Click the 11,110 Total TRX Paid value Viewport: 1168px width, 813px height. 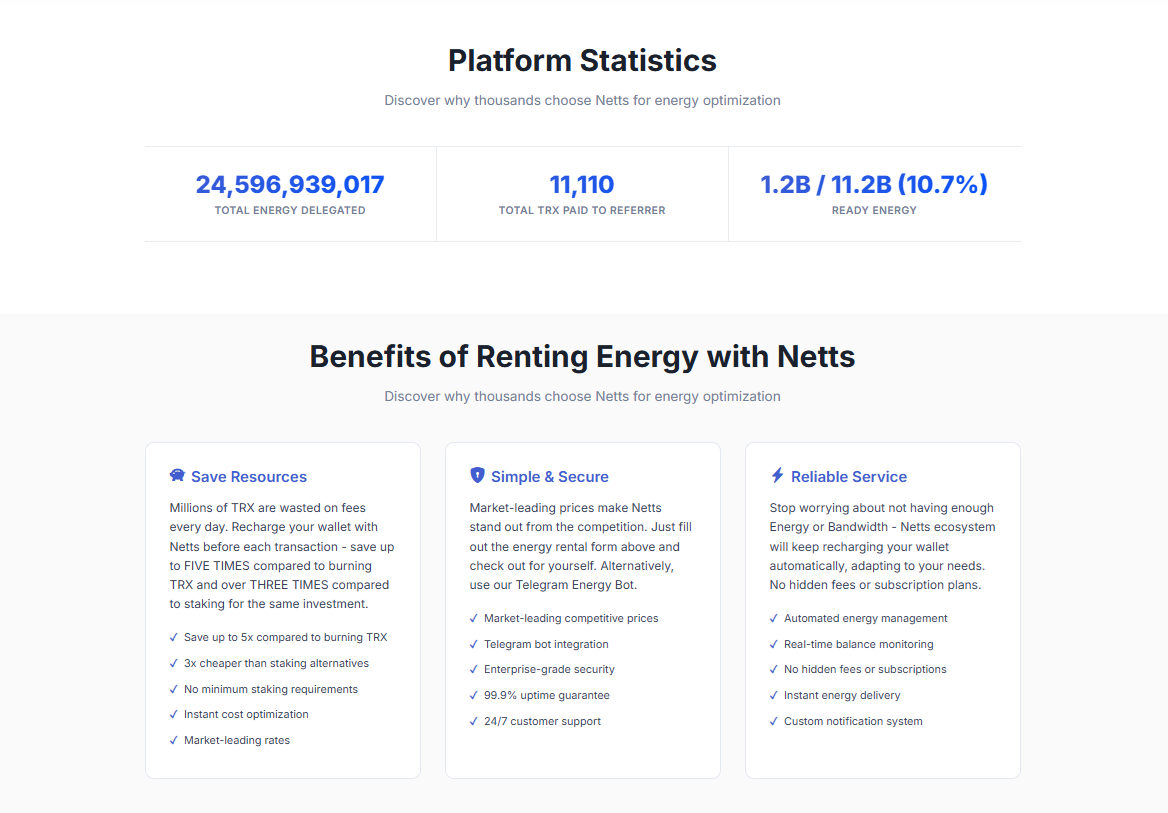(x=582, y=185)
